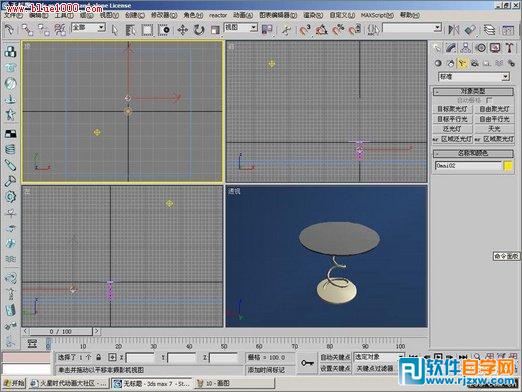The width and height of the screenshot is (522, 392).
Task: Switch to the Motion panel tab
Action: coord(481,48)
